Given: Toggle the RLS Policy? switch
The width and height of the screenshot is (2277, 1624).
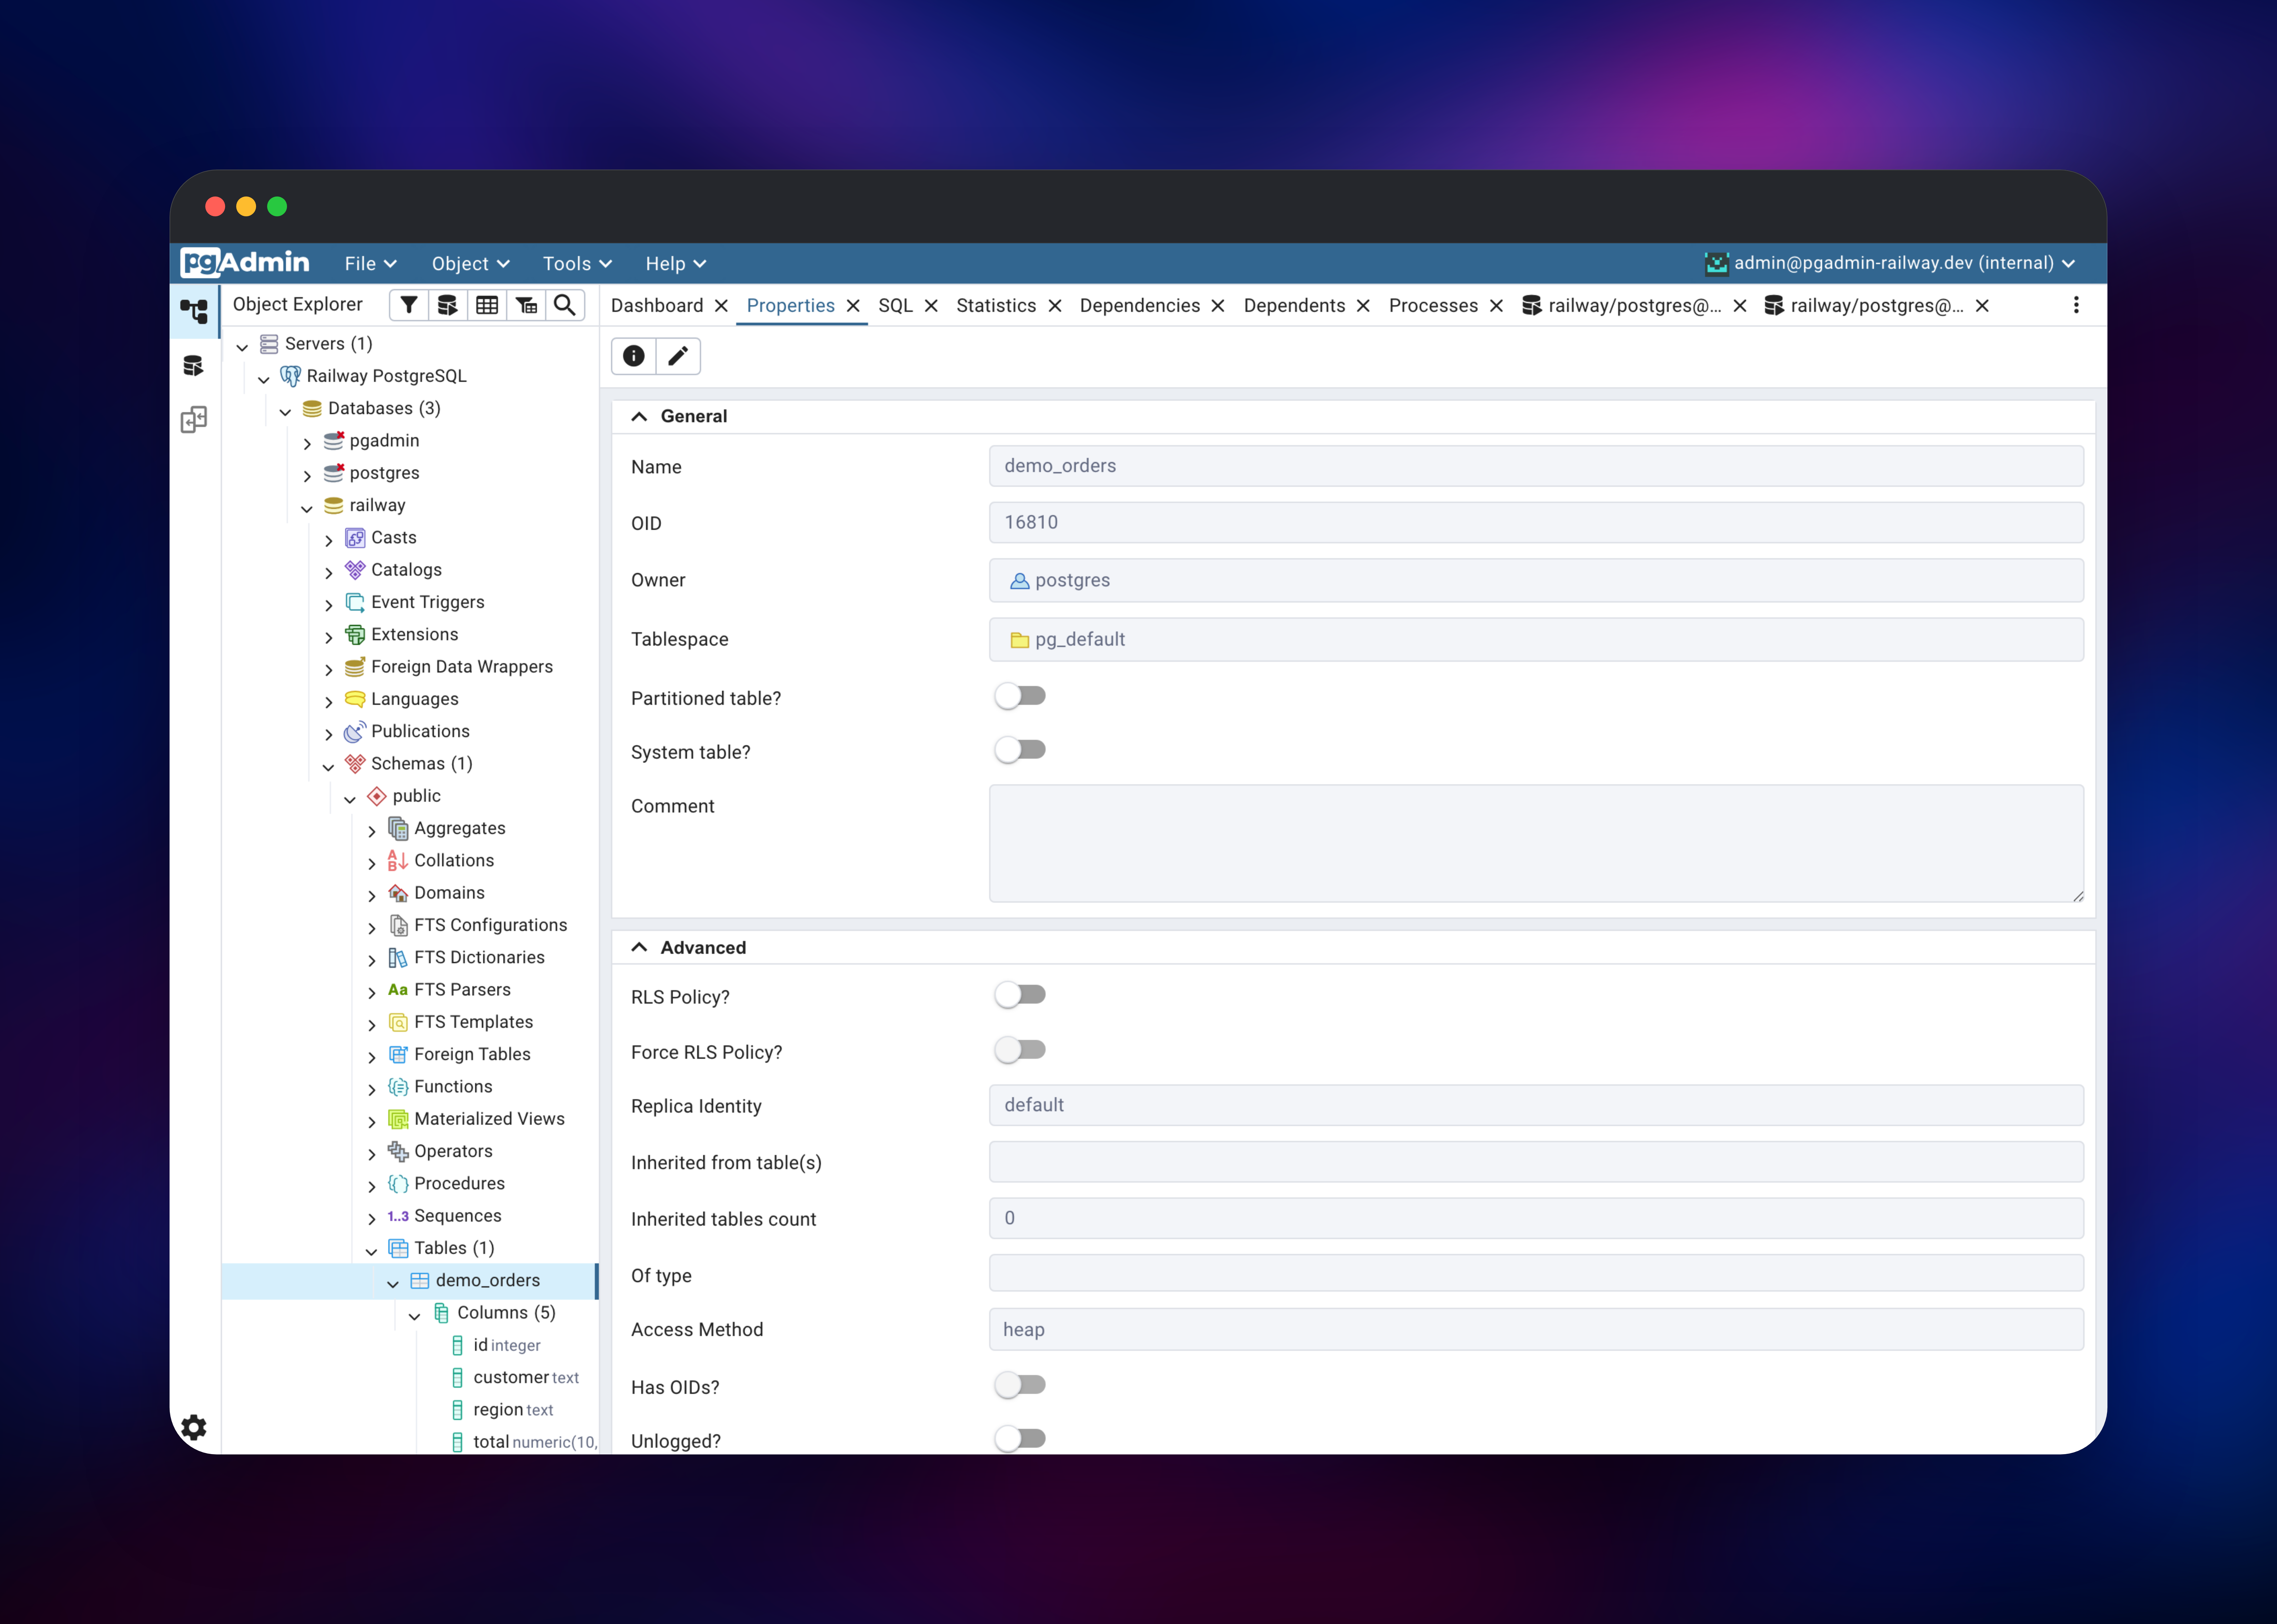Looking at the screenshot, I should (1020, 995).
